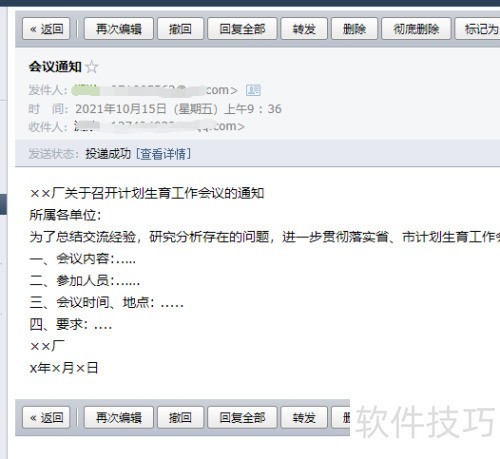Click bottom 转发 button
The image size is (500, 459).
tap(304, 417)
